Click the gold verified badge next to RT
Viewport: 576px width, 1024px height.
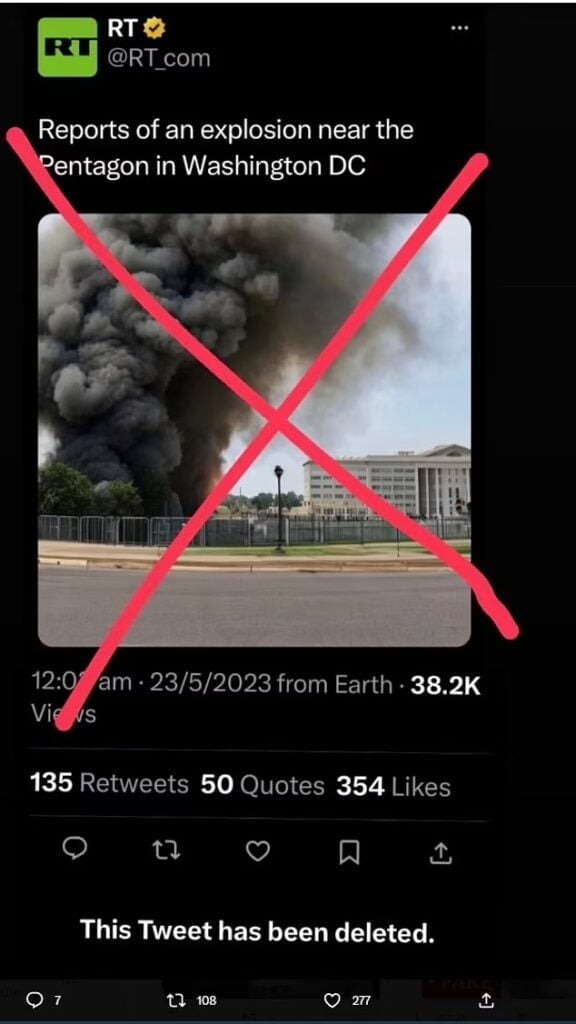[x=157, y=27]
